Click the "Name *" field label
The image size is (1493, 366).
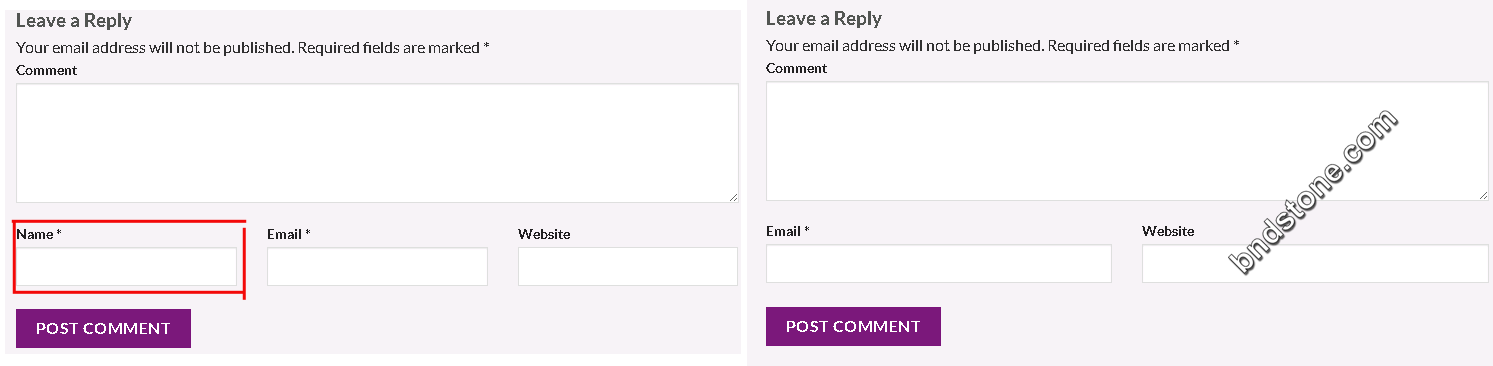(39, 234)
